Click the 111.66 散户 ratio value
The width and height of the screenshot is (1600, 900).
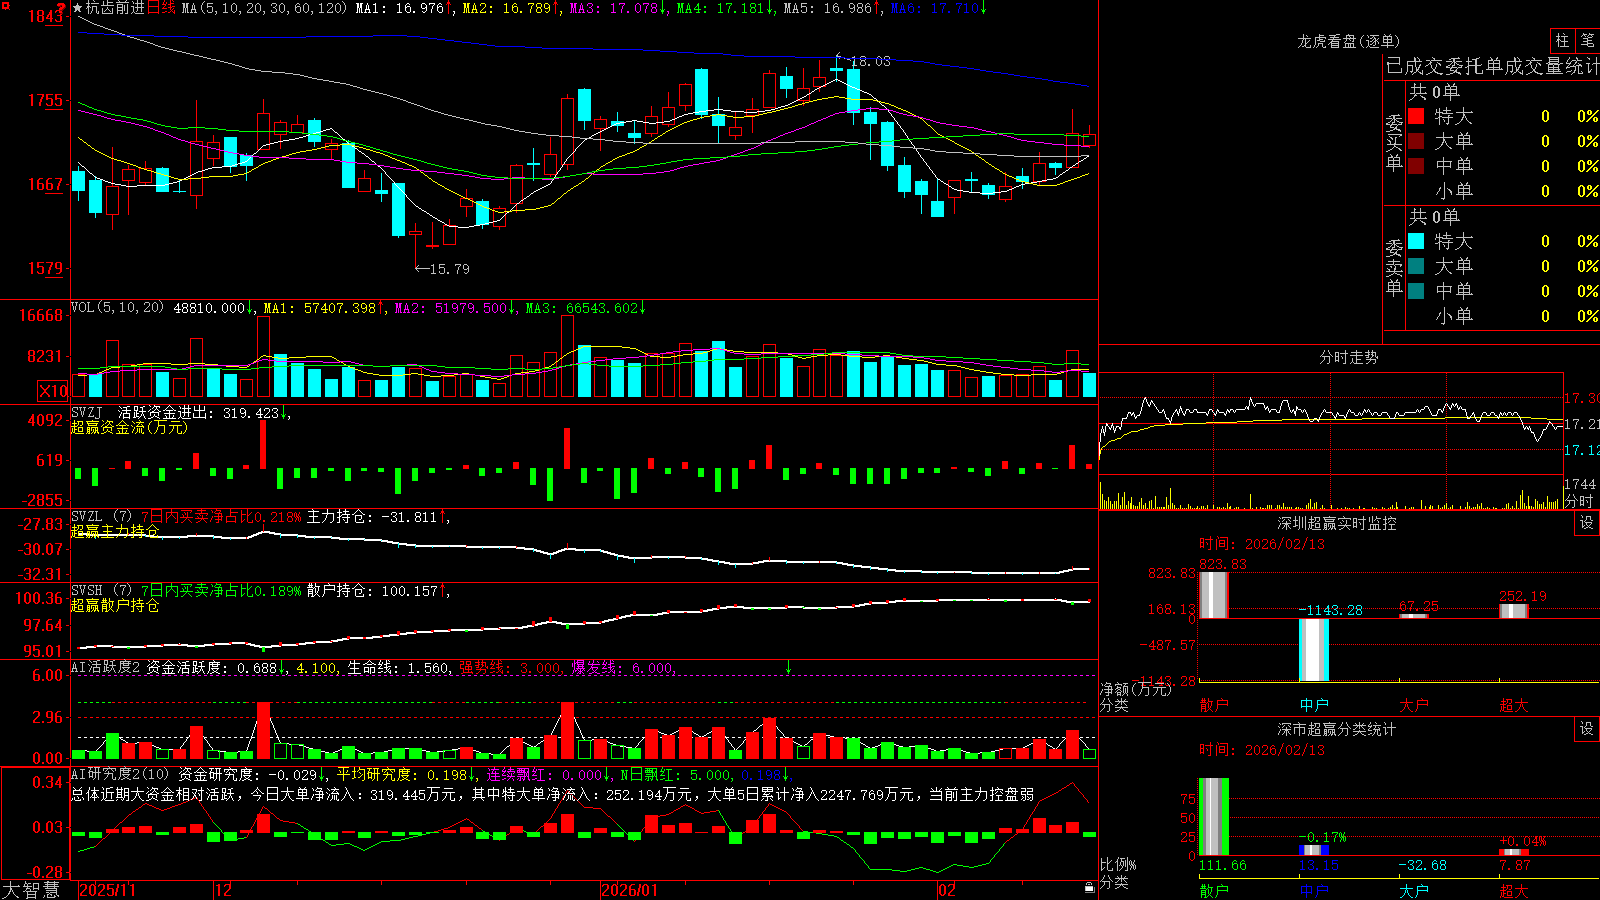1223,865
